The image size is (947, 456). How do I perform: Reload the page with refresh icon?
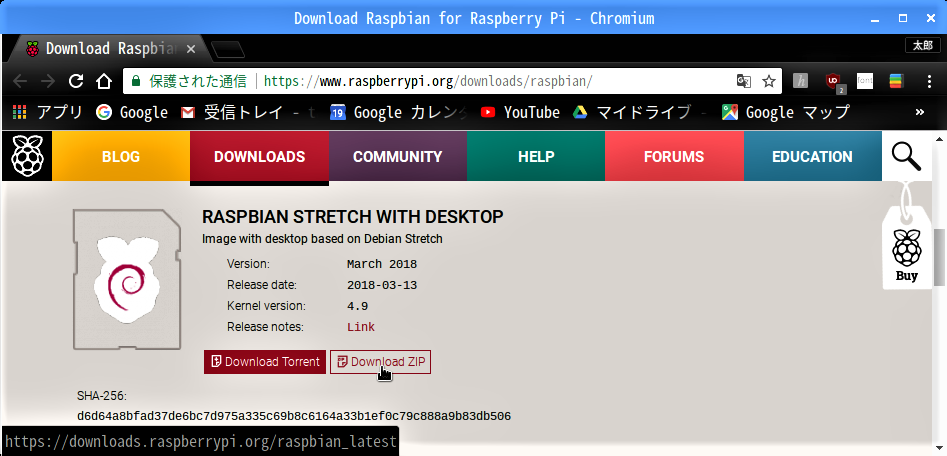(x=76, y=81)
